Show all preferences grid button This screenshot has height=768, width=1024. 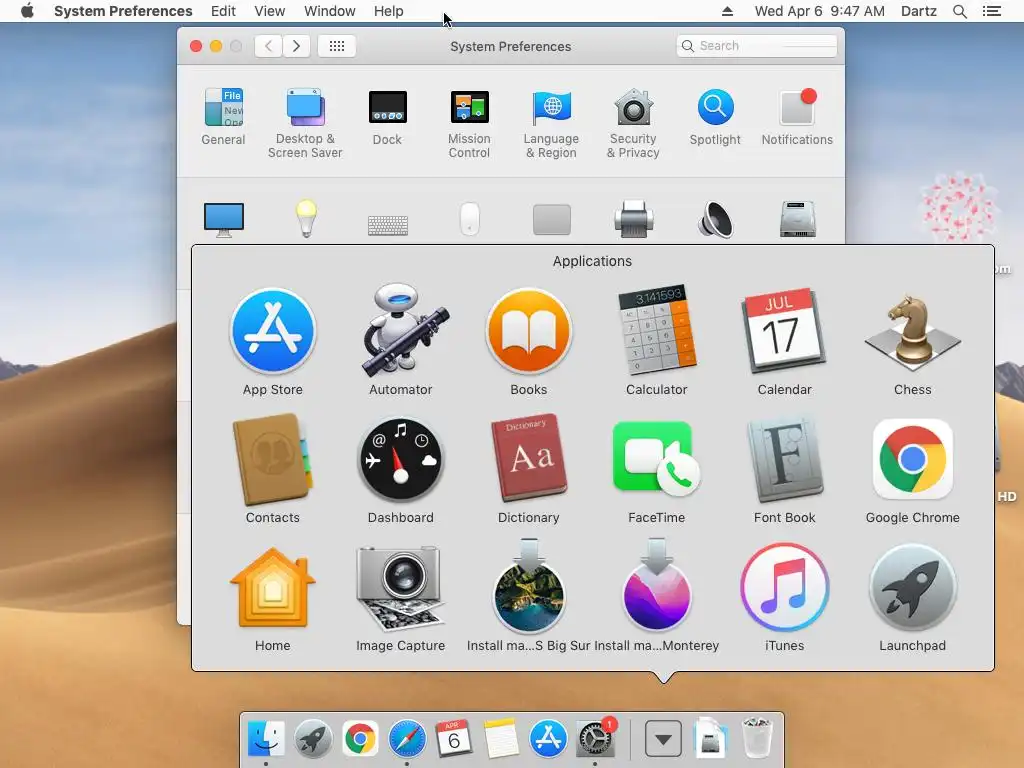tap(337, 46)
